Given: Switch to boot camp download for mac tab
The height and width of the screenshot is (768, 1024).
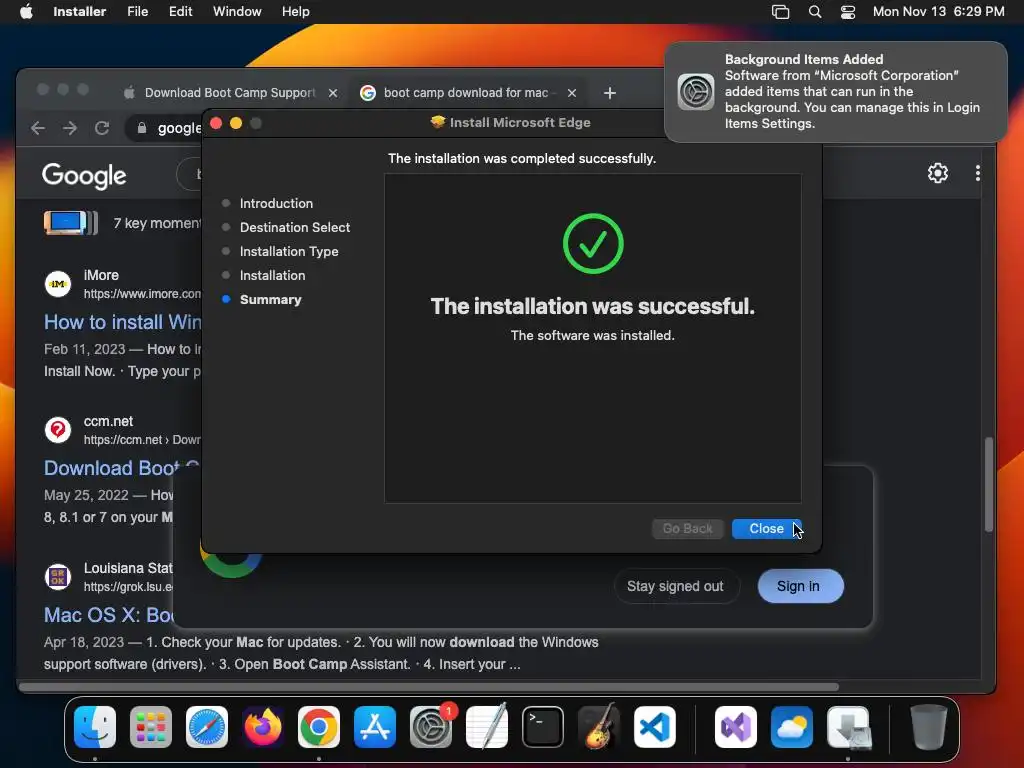Looking at the screenshot, I should [x=466, y=93].
